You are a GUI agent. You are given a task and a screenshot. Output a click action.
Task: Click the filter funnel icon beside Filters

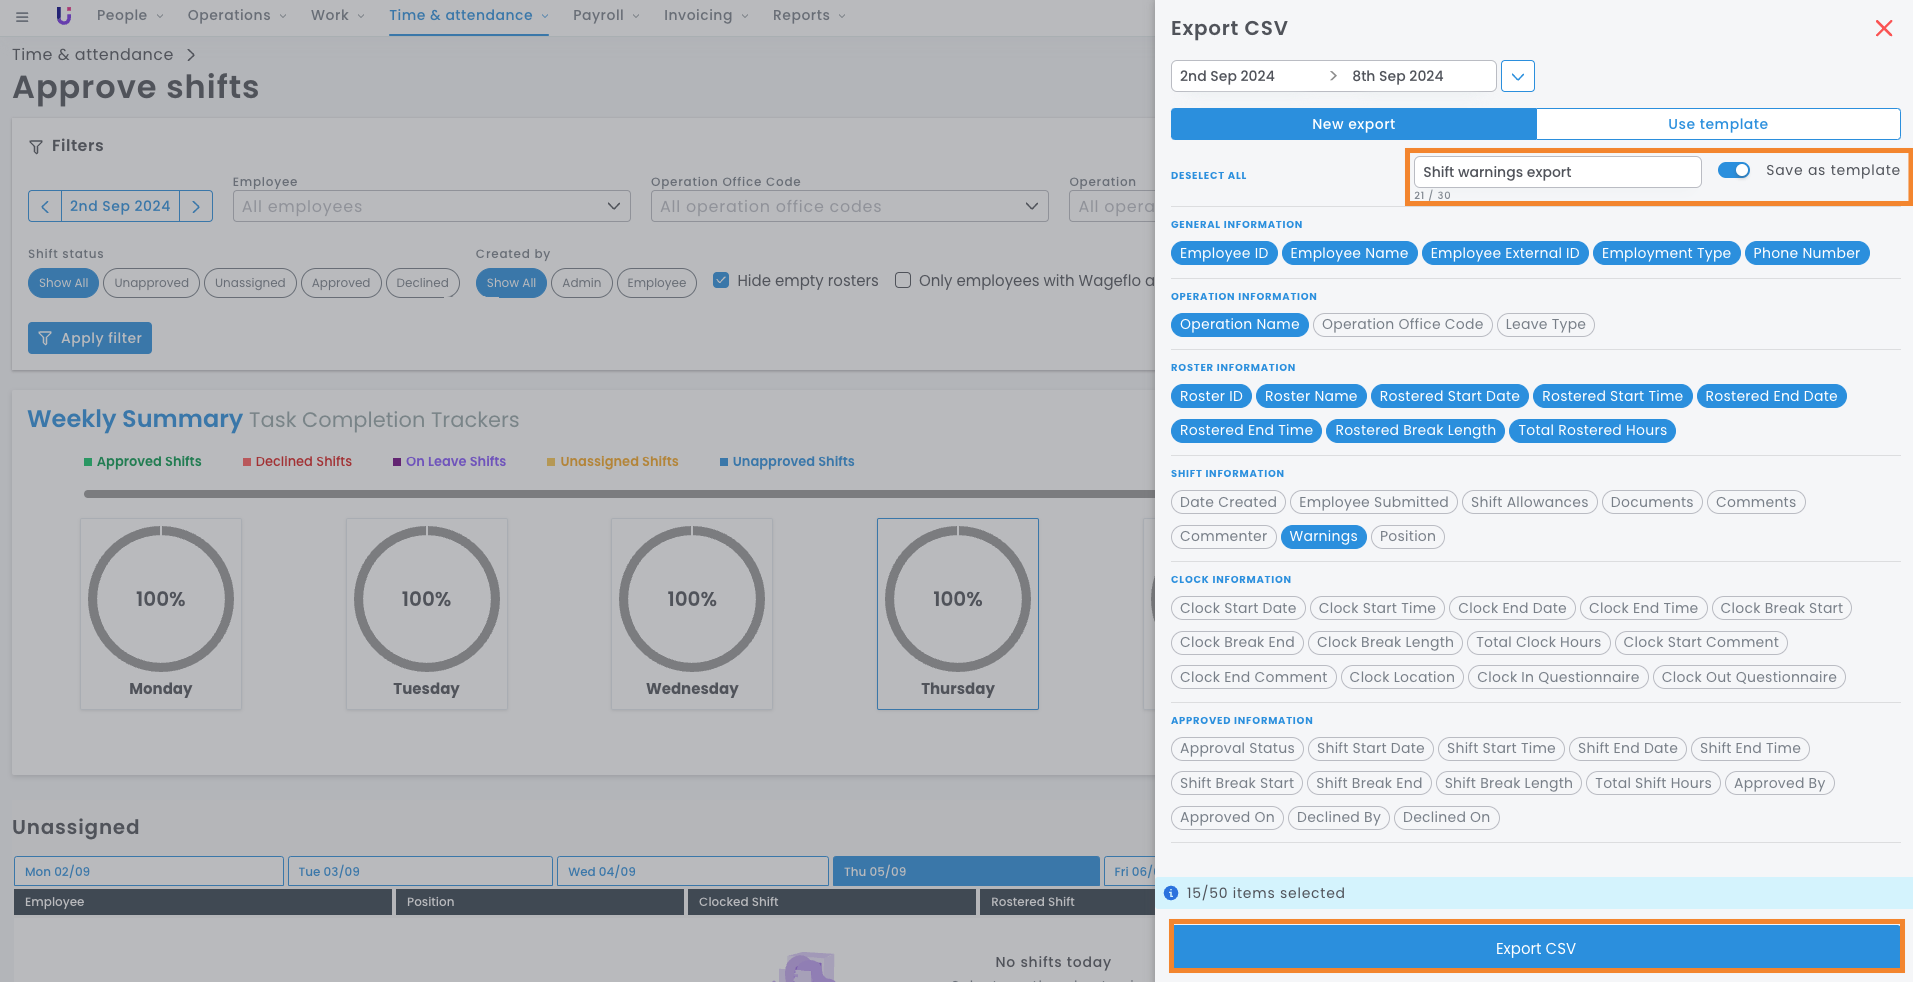[36, 146]
